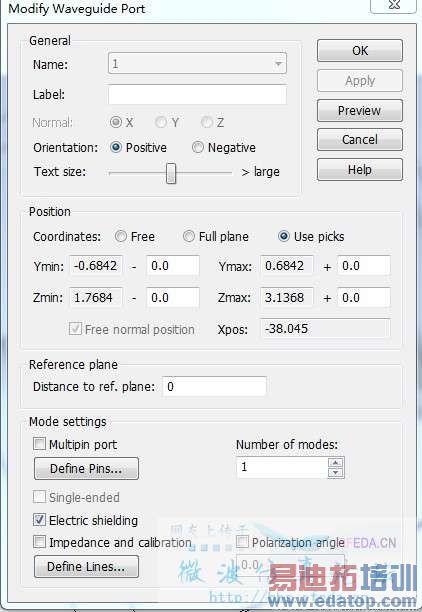This screenshot has height=612, width=422.
Task: Close the Modify Waveguide Port dialog
Action: 394,5
